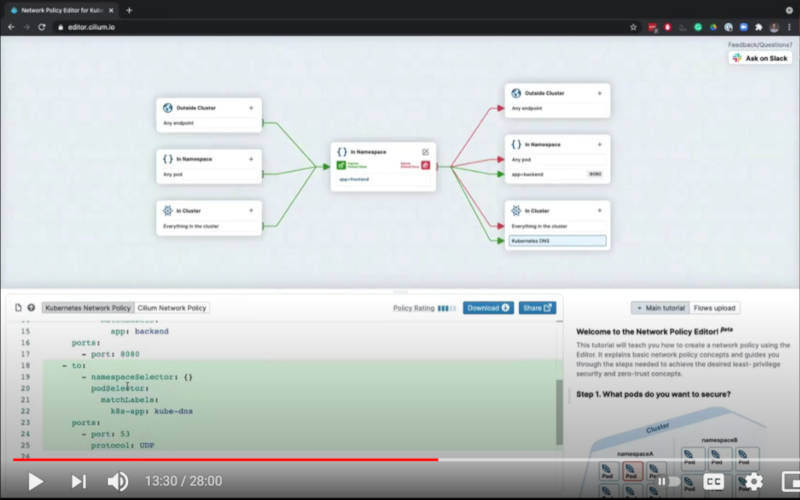Click the panel resize handle above editor
The width and height of the screenshot is (800, 500).
(401, 292)
